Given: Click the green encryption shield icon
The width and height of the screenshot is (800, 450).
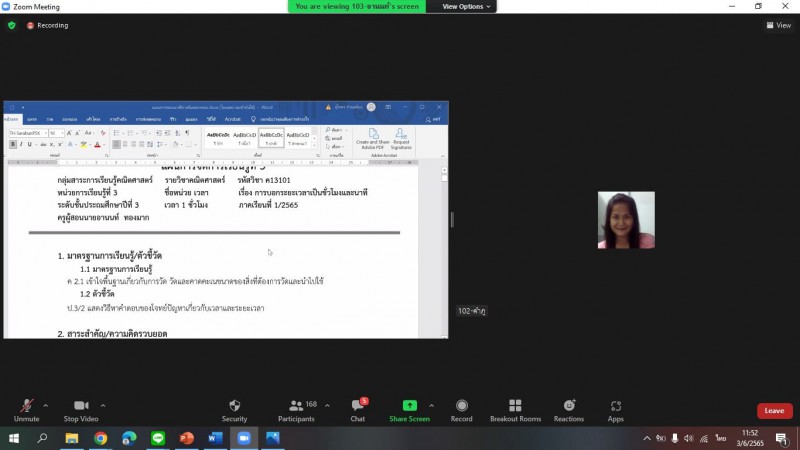Looking at the screenshot, I should pos(12,25).
